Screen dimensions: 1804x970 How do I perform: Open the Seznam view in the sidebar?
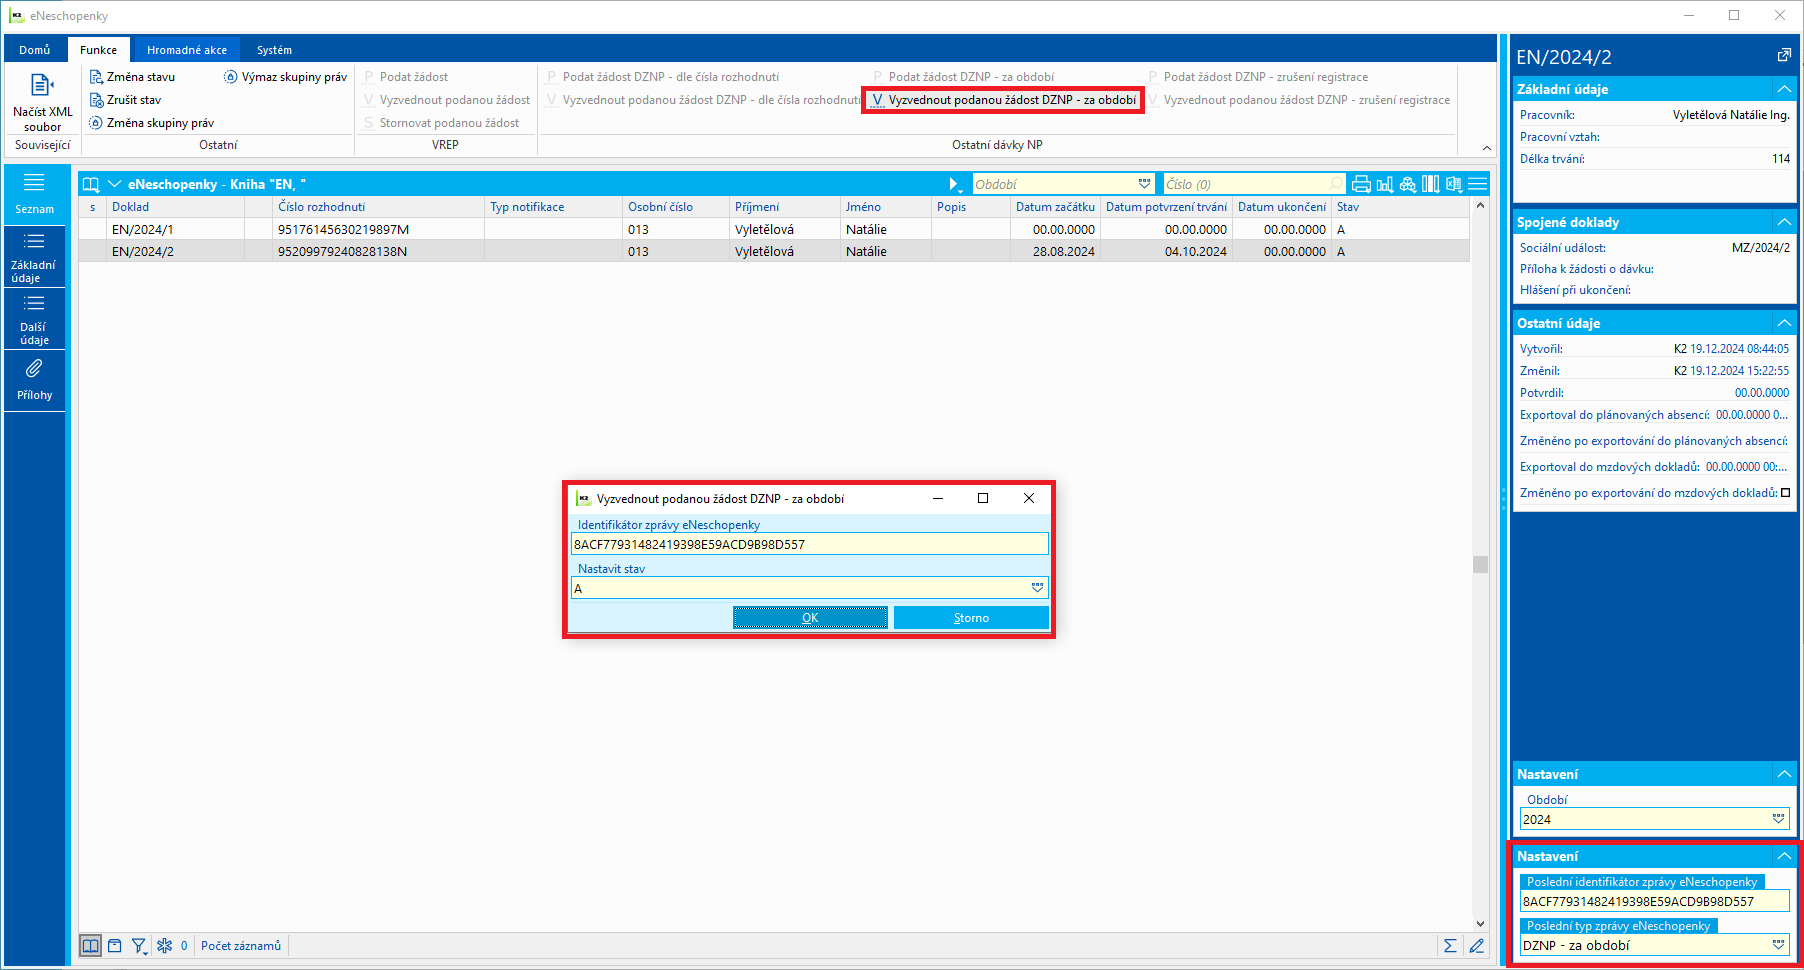(x=34, y=193)
